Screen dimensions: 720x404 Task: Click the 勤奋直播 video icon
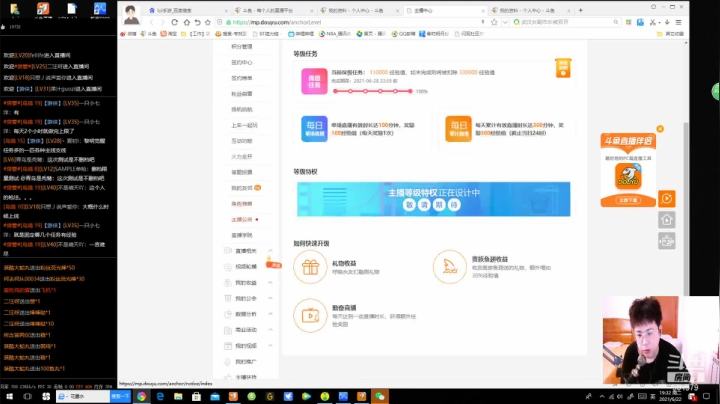point(310,315)
